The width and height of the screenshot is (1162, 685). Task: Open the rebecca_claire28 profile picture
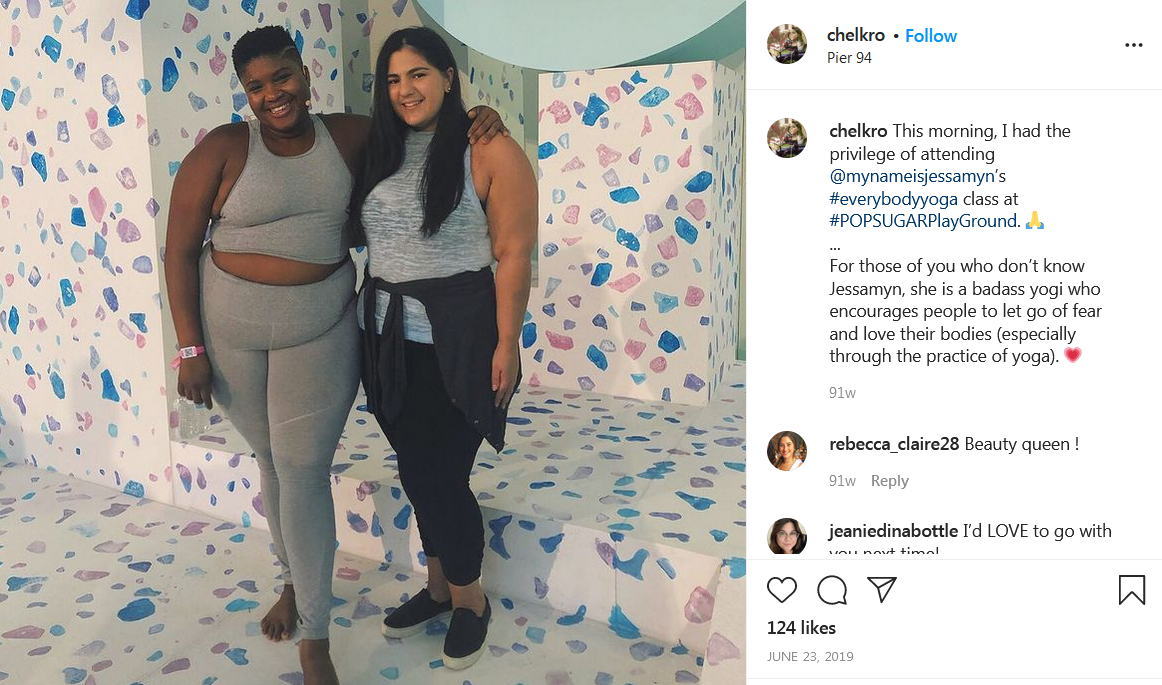786,451
